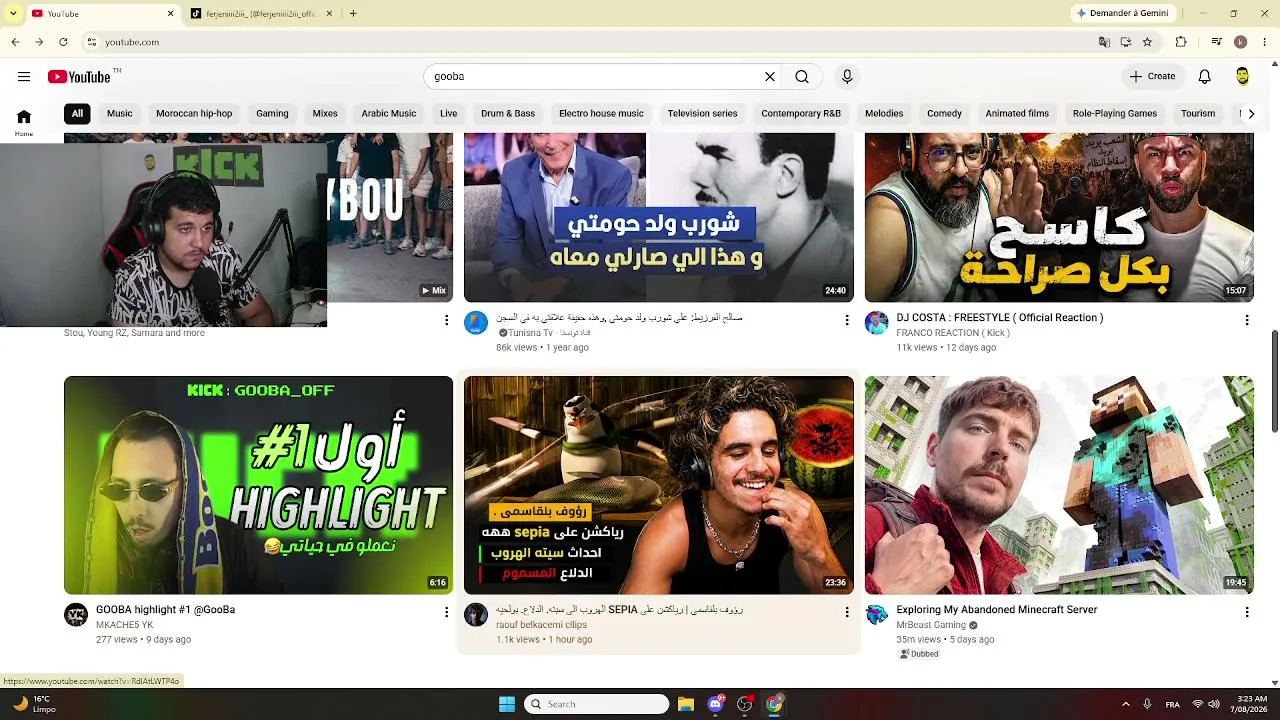Open the new tab plus button

pyautogui.click(x=353, y=14)
